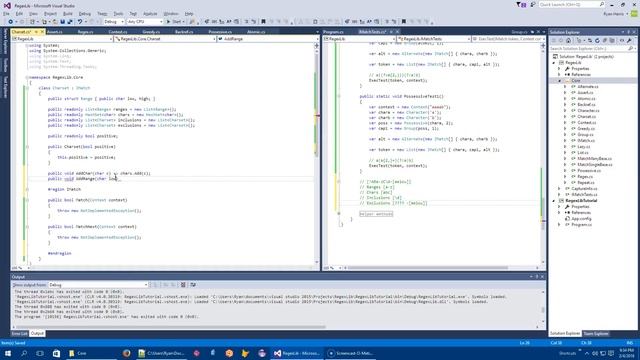Collapse the RegexLibTutorial project node
Screen dimensions: 640x360
click(554, 201)
